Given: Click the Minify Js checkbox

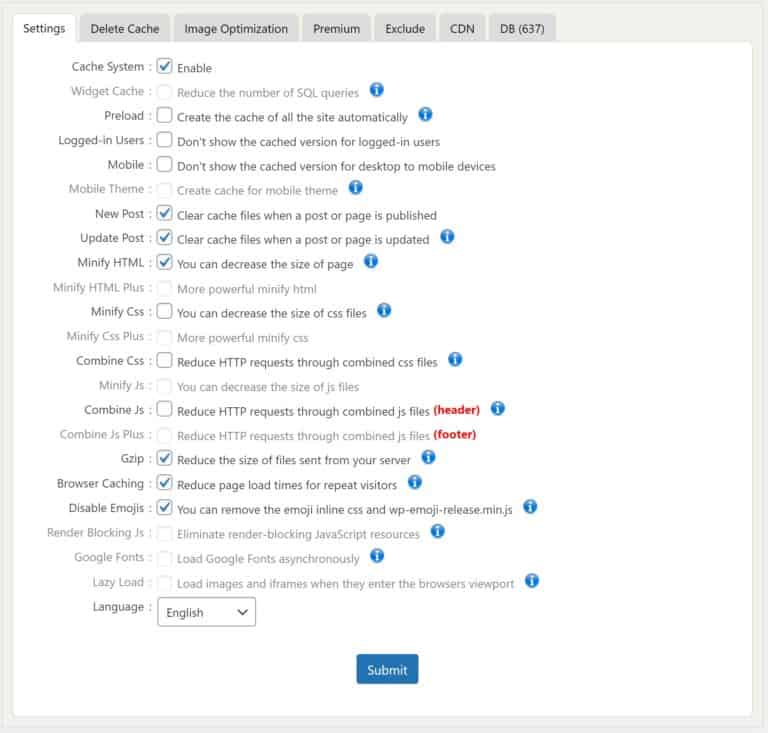Looking at the screenshot, I should coord(165,385).
